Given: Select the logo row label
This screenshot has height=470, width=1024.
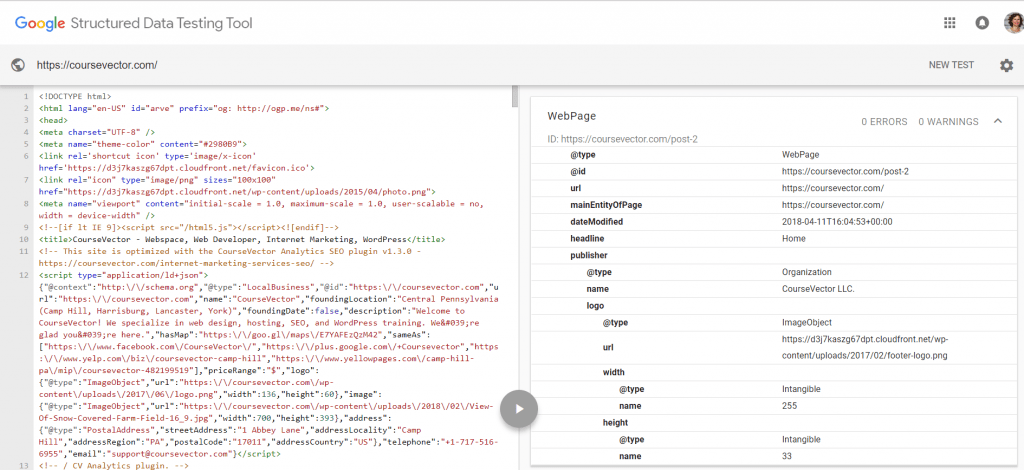Looking at the screenshot, I should click(595, 306).
